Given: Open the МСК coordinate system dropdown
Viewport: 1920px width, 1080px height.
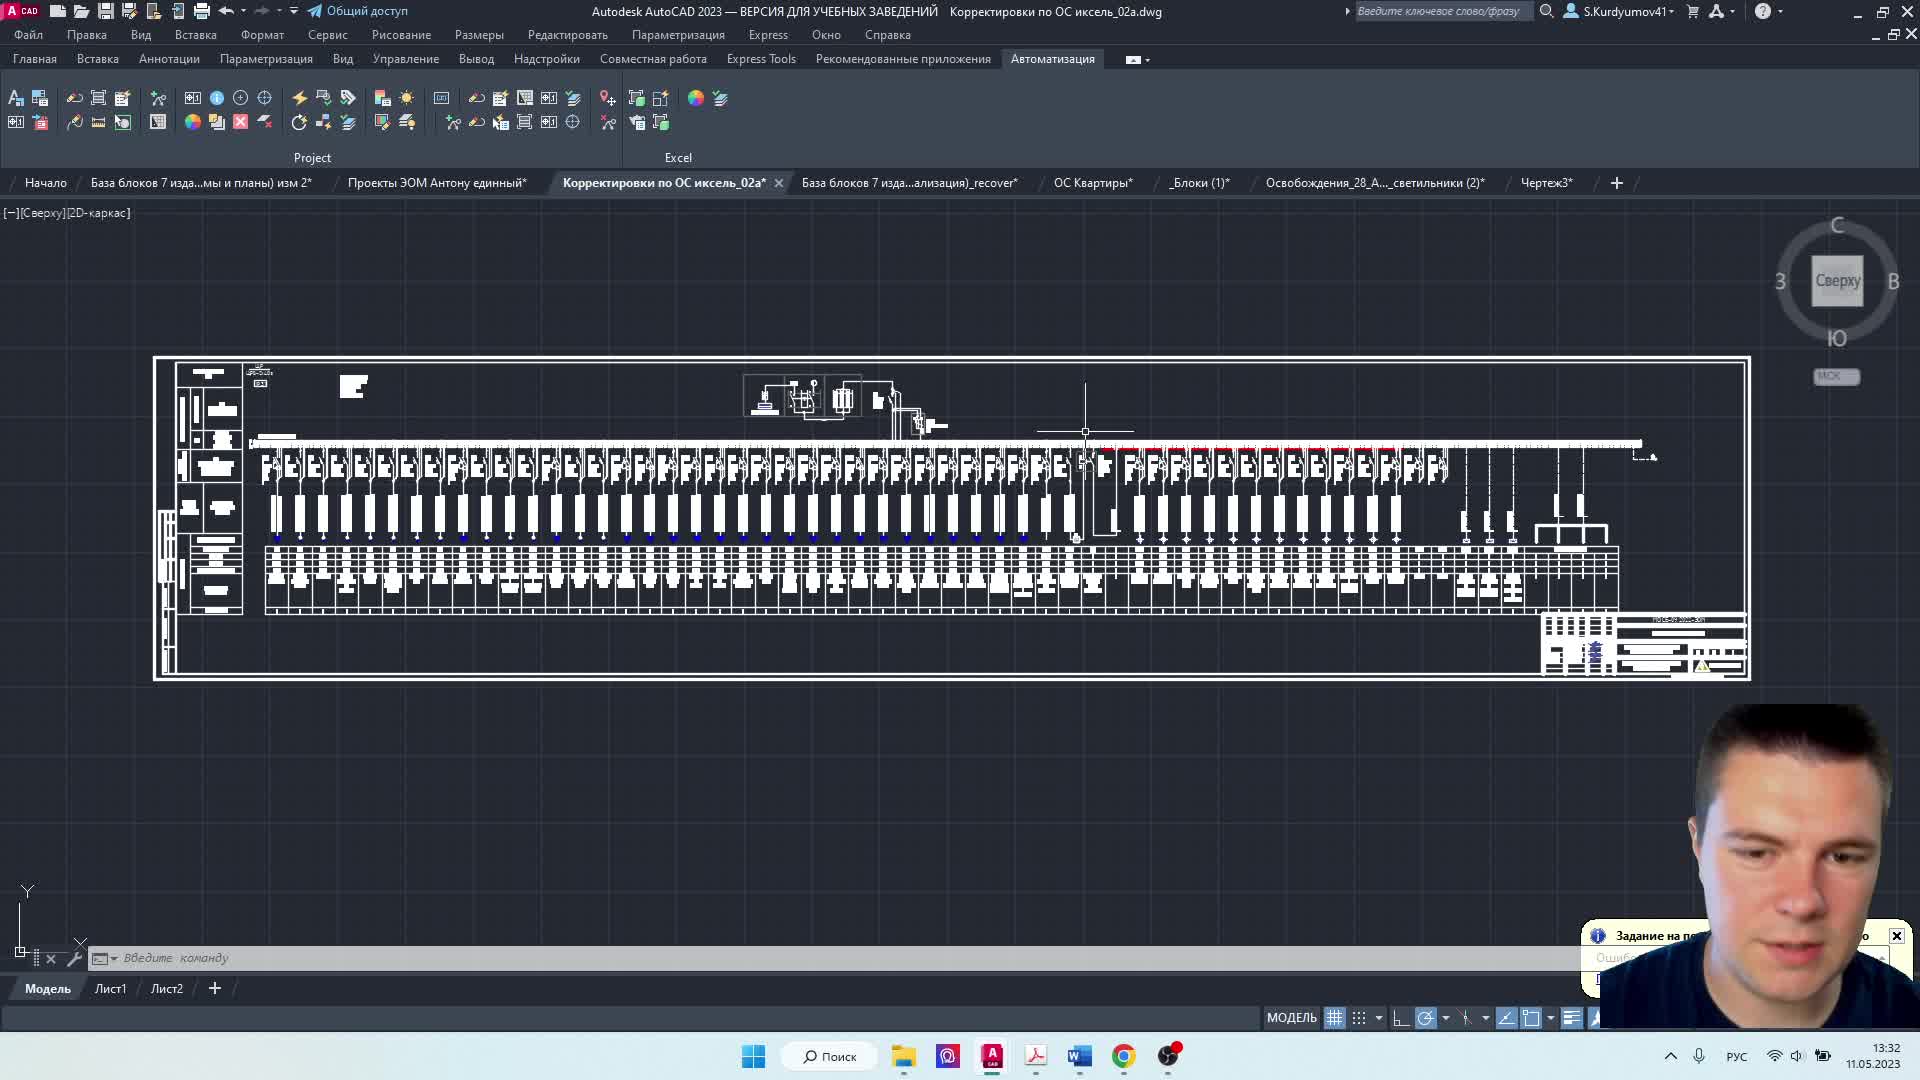Looking at the screenshot, I should coord(1837,377).
